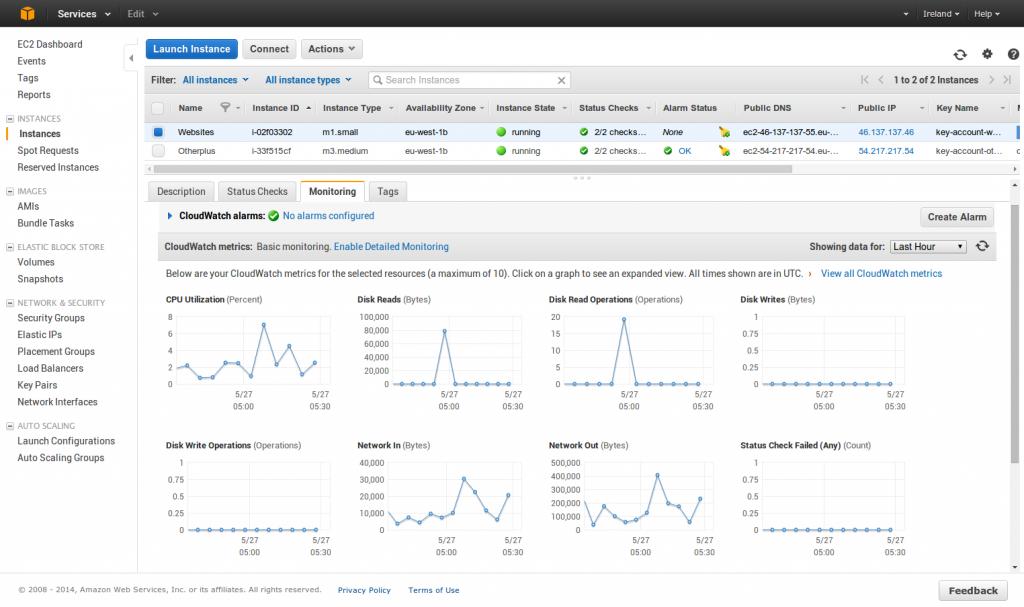
Task: Click green check status icon for Otherplus checks
Action: coord(584,151)
